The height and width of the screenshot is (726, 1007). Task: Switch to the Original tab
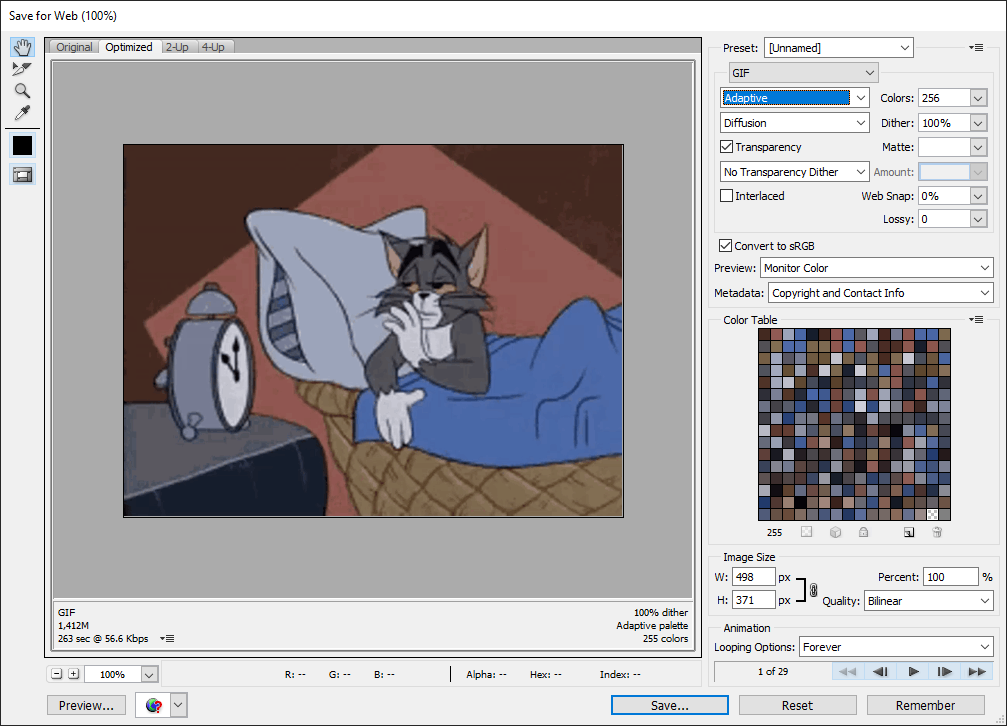click(x=74, y=47)
